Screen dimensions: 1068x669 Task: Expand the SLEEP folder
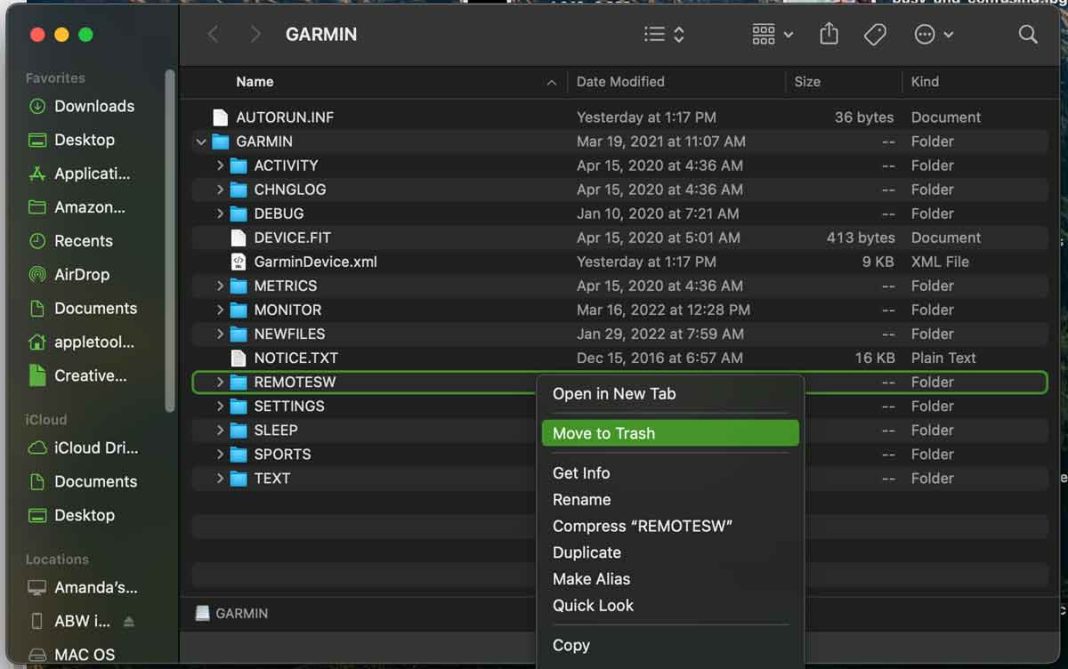click(220, 430)
